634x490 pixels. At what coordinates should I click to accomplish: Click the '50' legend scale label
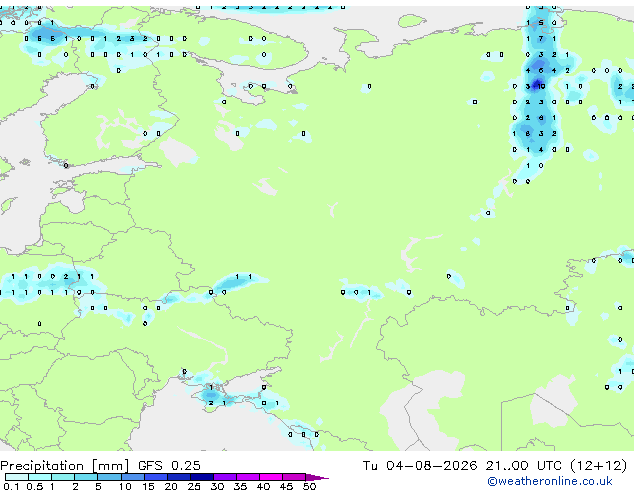(x=309, y=486)
